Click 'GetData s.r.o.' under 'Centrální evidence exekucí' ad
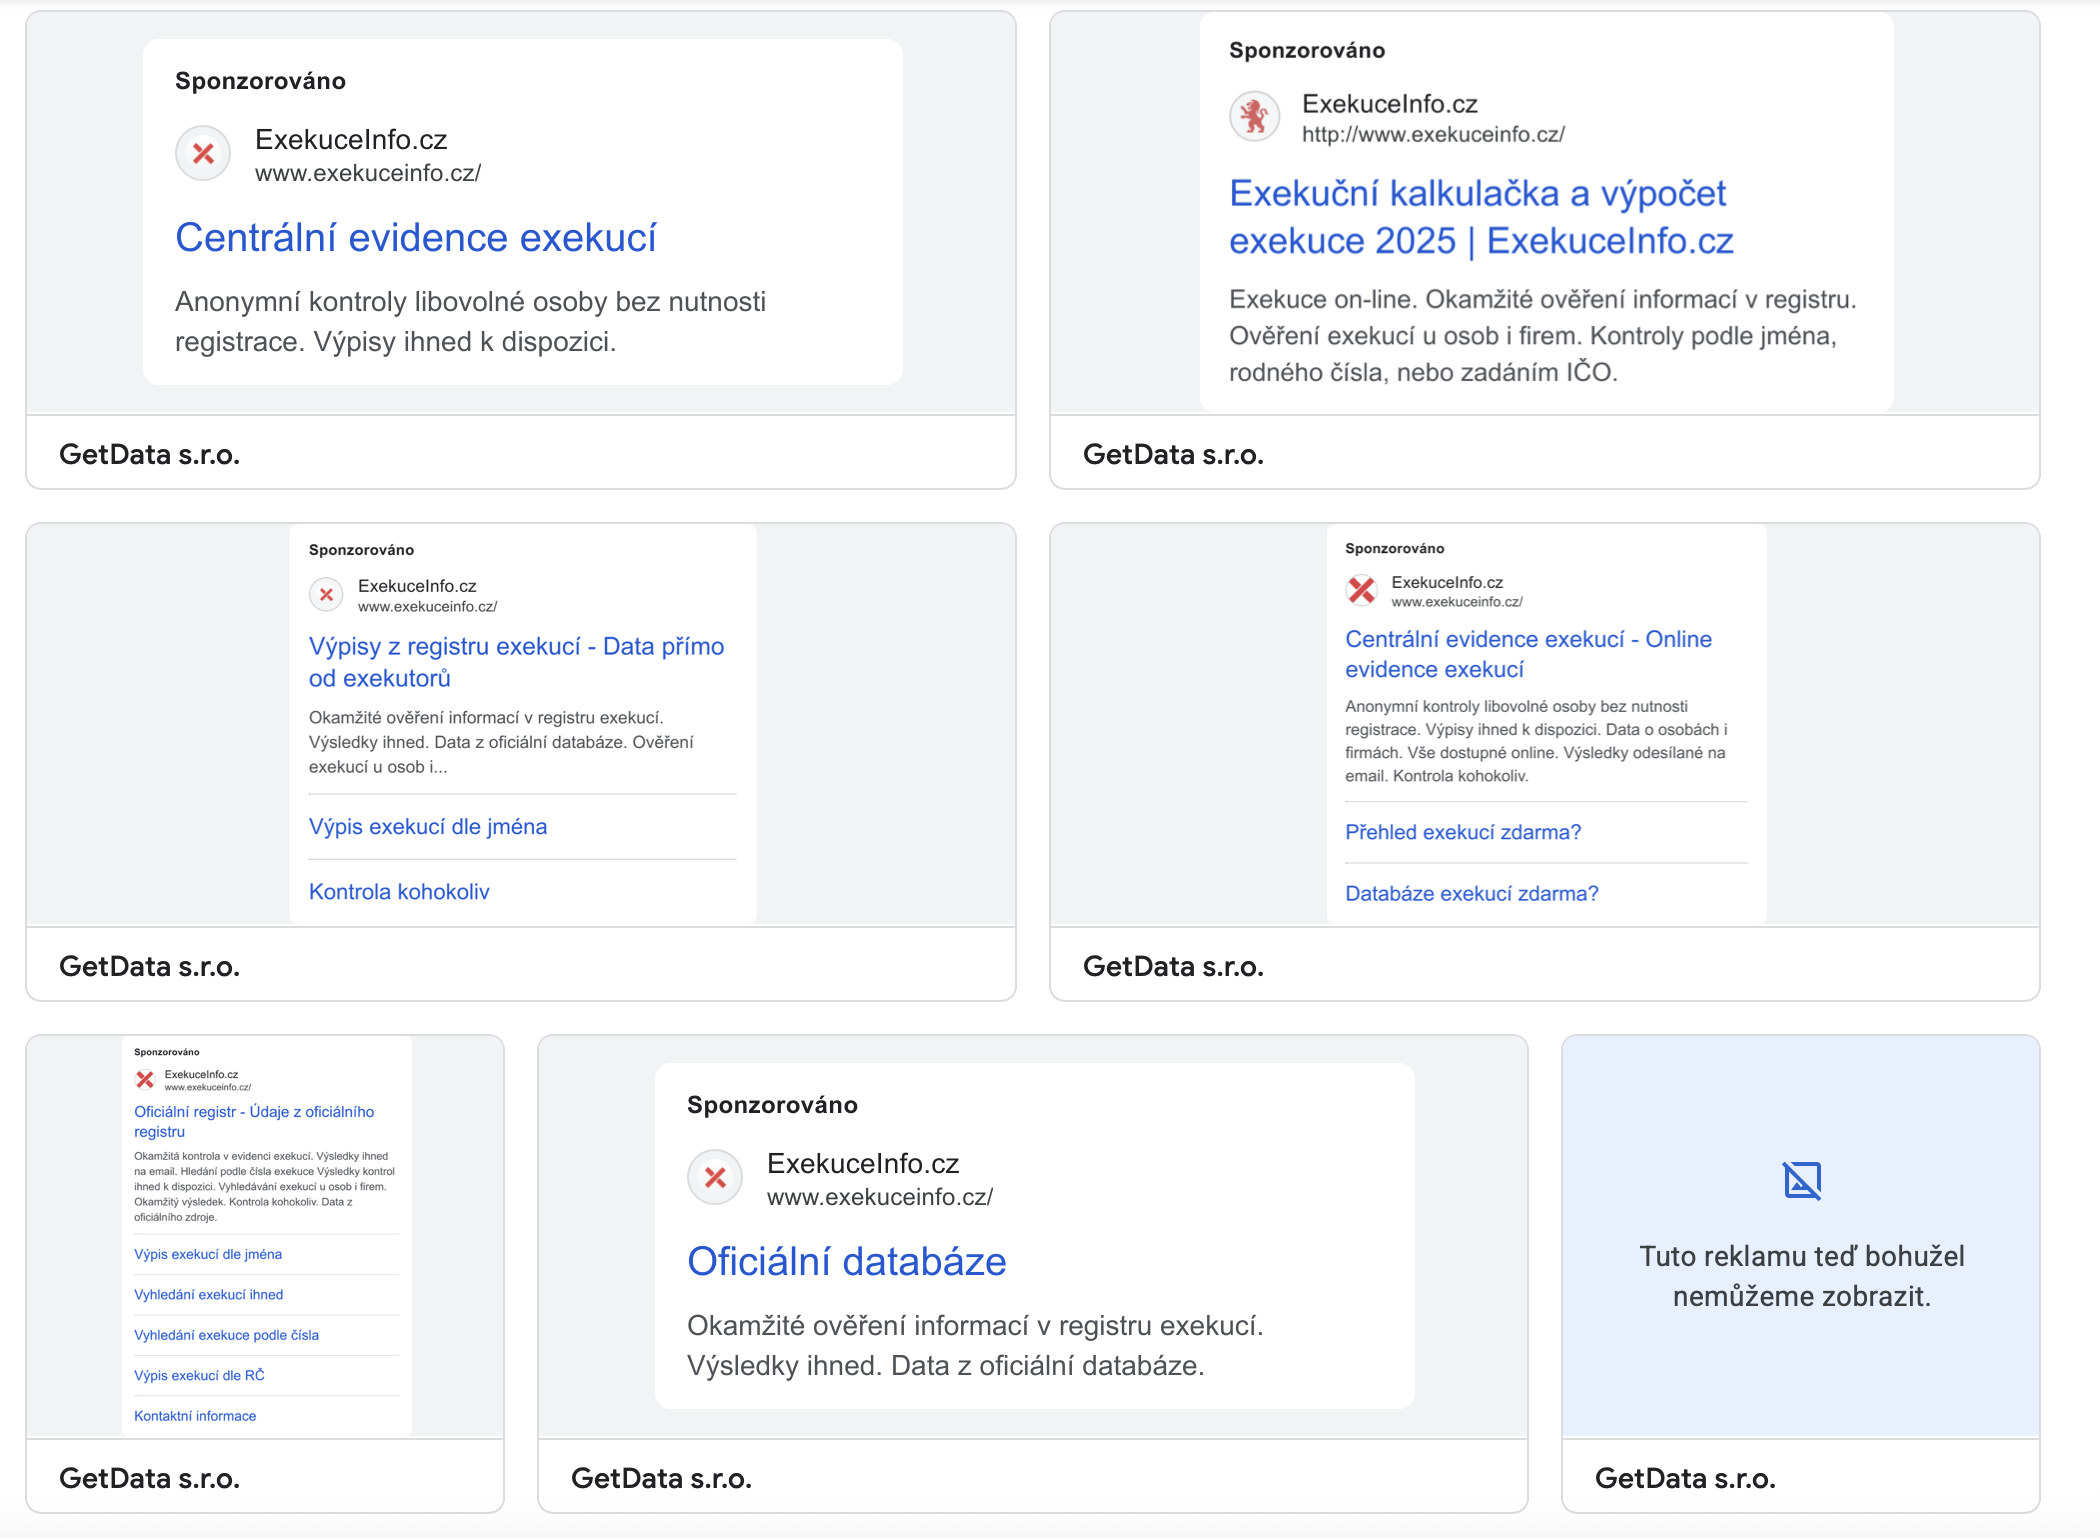Image resolution: width=2100 pixels, height=1538 pixels. point(149,454)
